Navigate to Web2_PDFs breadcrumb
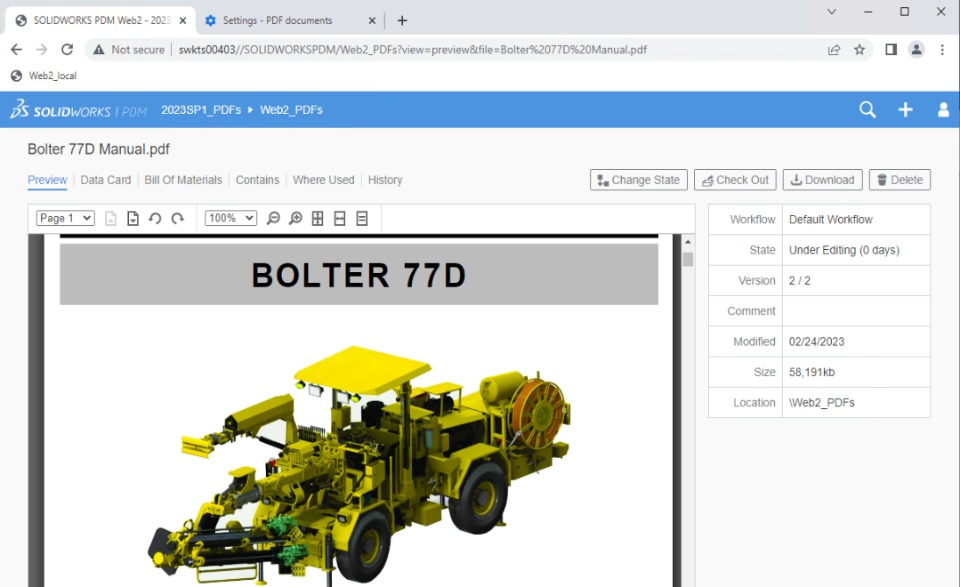 coord(291,110)
